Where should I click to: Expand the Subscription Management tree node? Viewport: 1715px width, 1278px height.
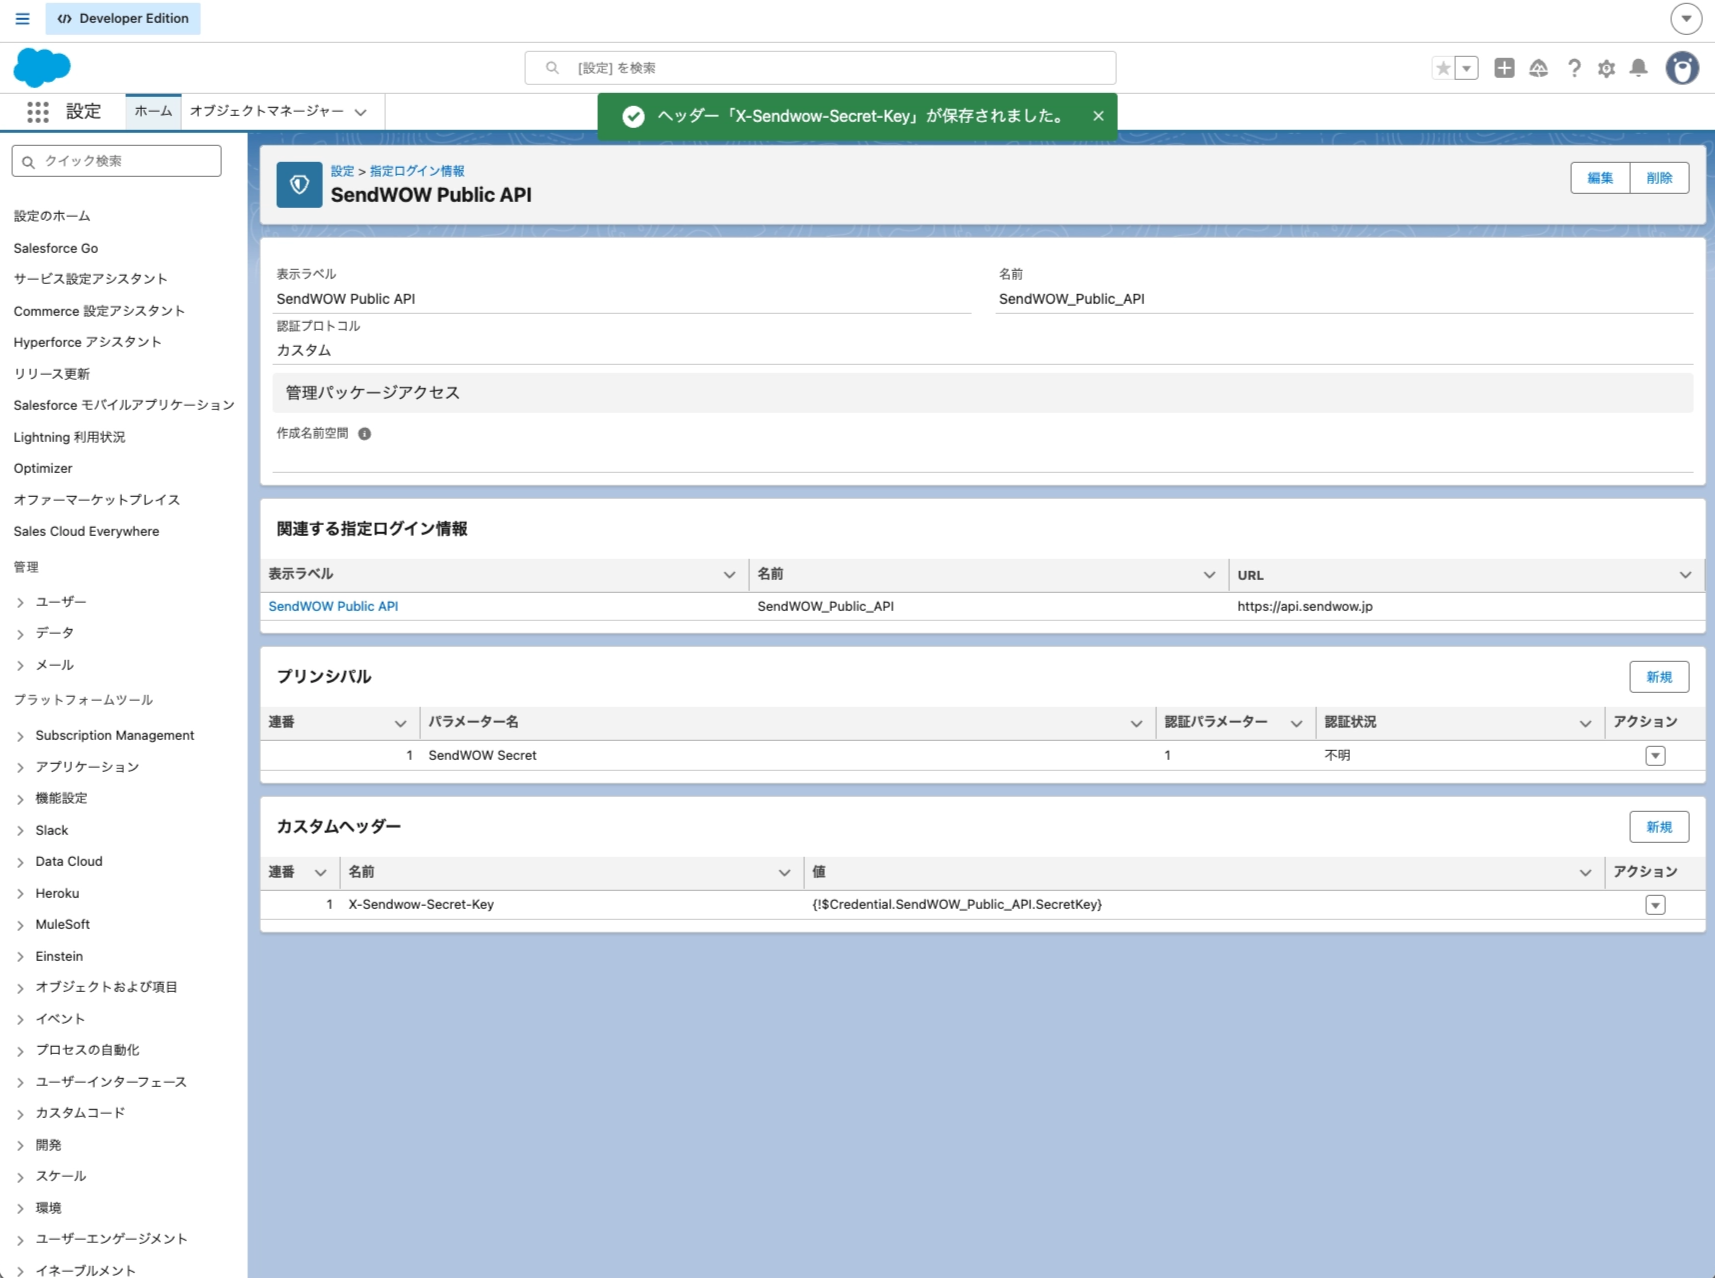click(x=20, y=736)
